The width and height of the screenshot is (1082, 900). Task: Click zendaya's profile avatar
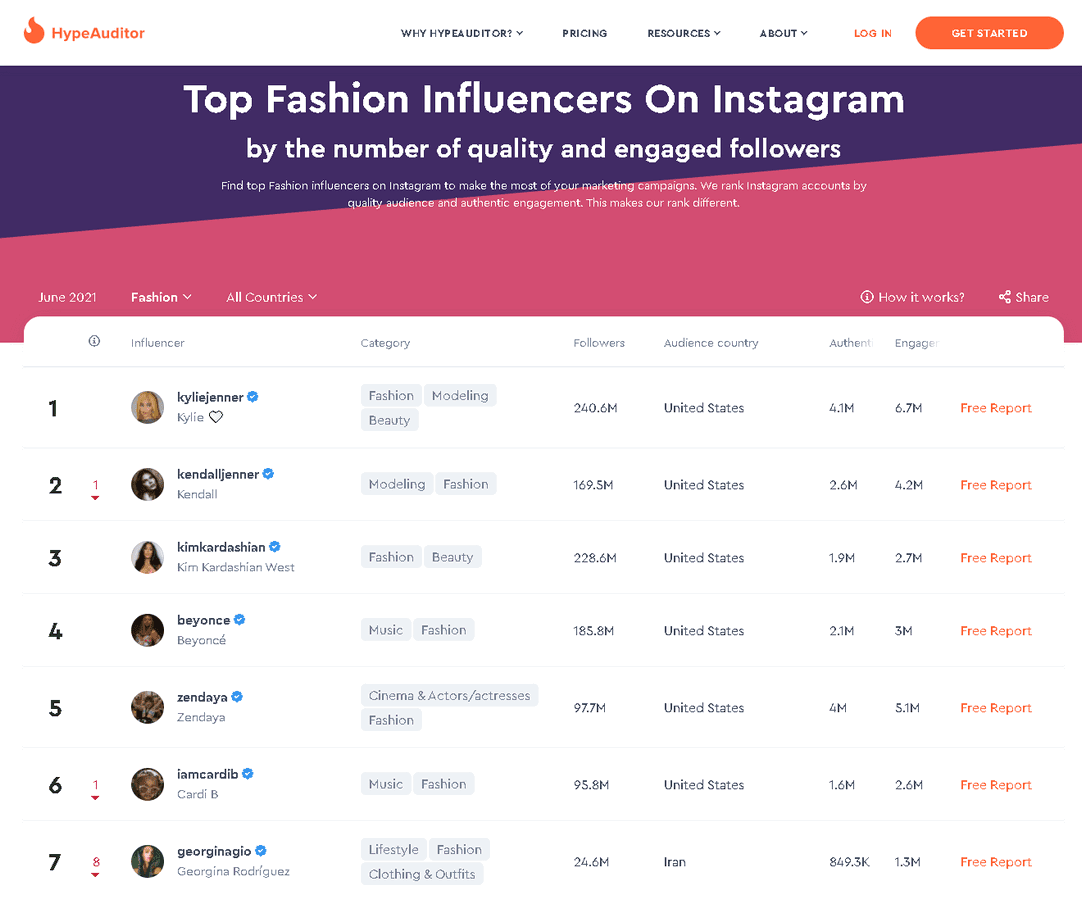pyautogui.click(x=147, y=707)
